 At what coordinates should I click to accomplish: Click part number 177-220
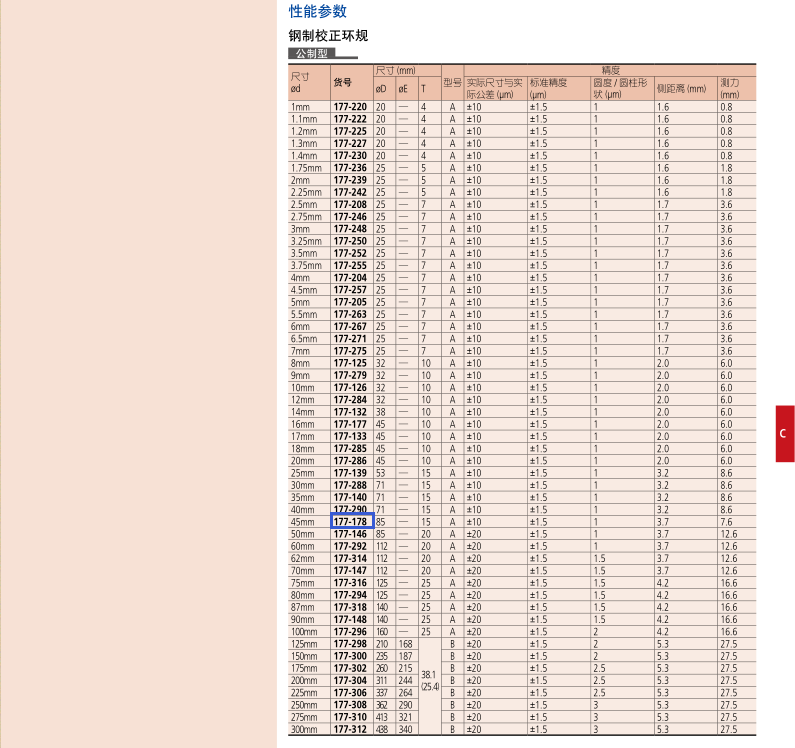click(350, 107)
